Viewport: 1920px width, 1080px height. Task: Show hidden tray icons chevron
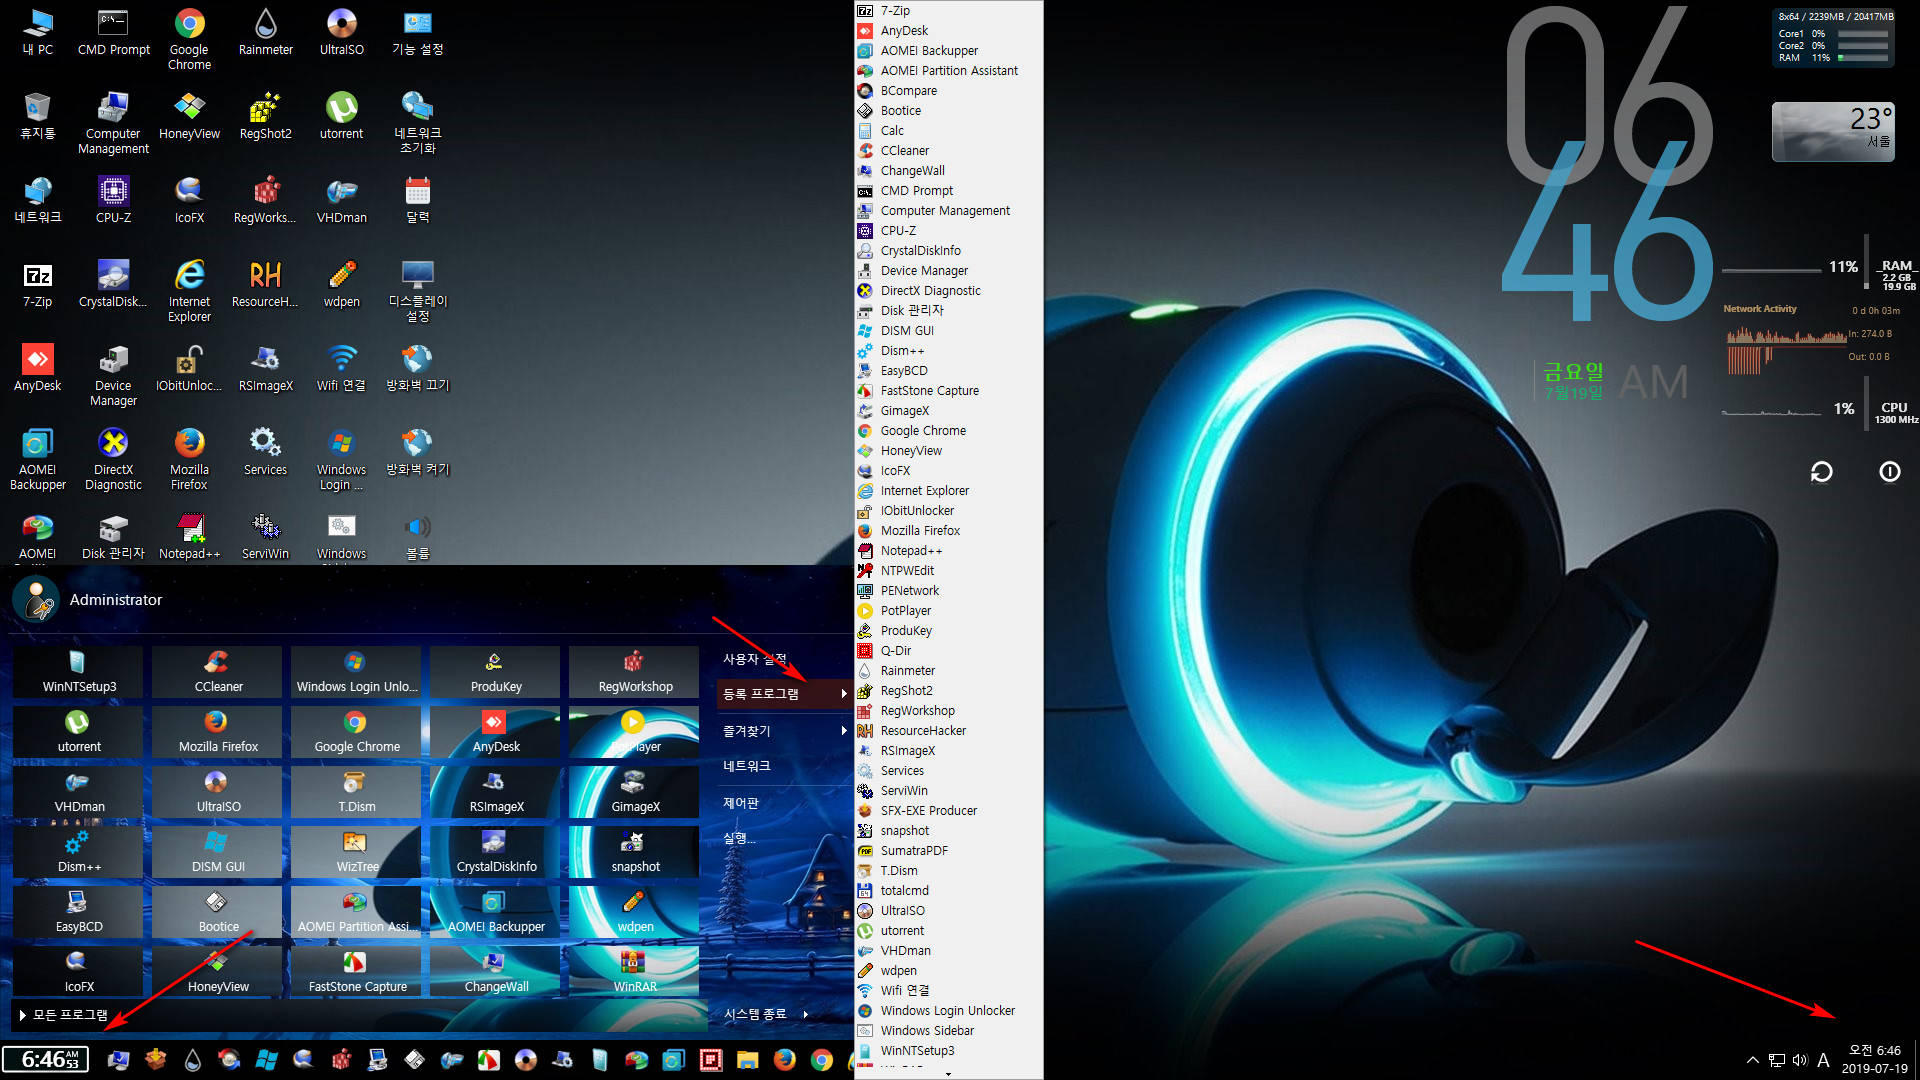1752,1060
